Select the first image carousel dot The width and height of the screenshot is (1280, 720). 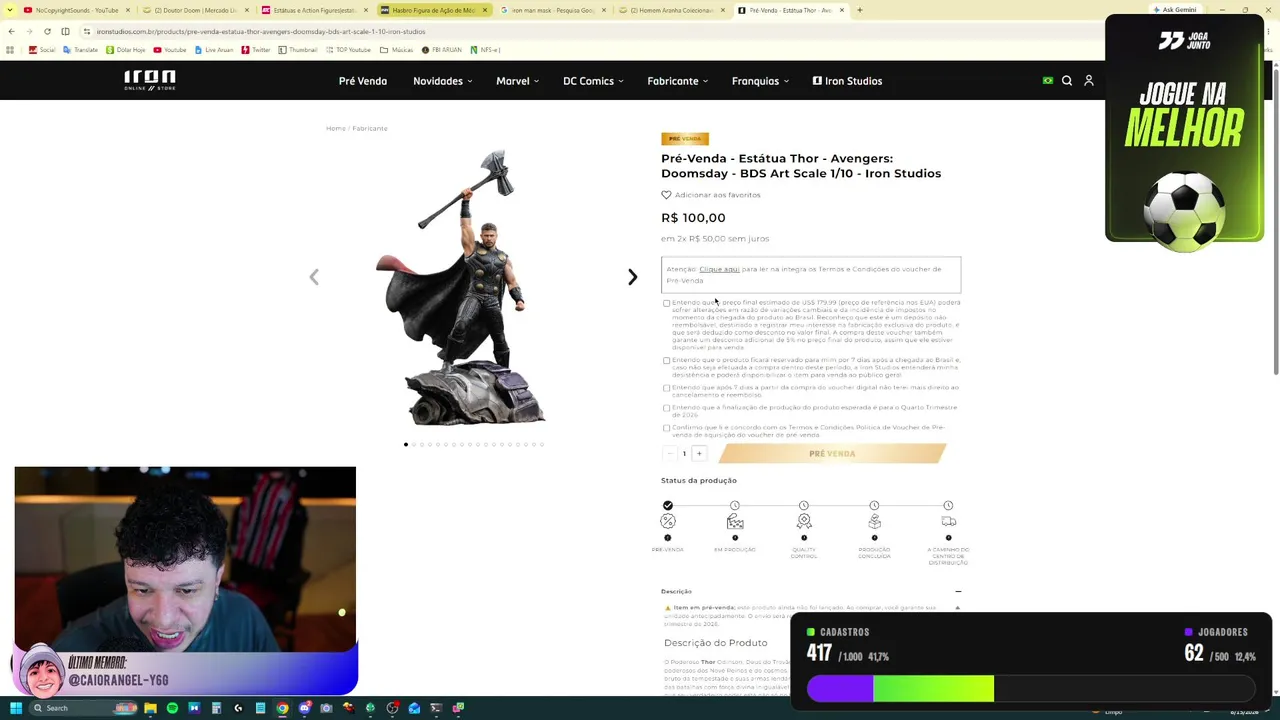click(x=406, y=444)
